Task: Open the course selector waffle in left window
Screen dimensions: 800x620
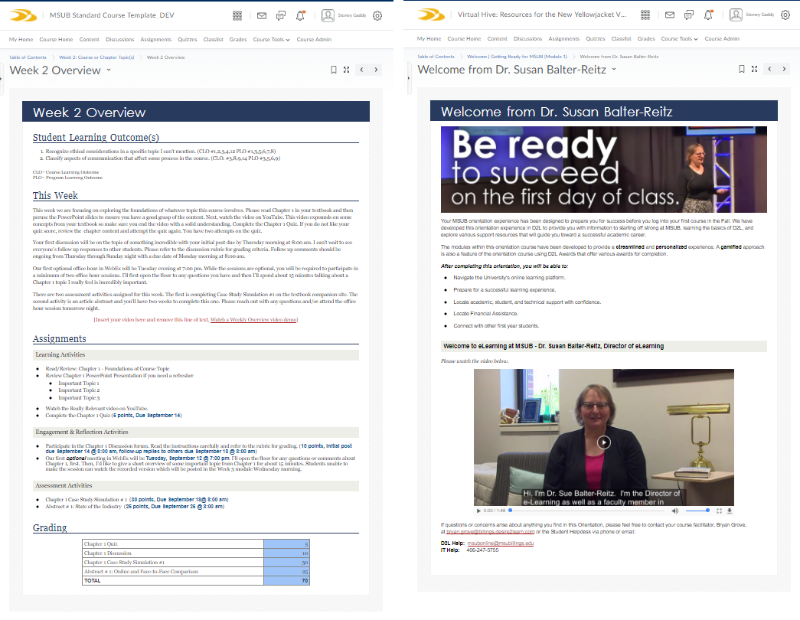Action: [236, 16]
